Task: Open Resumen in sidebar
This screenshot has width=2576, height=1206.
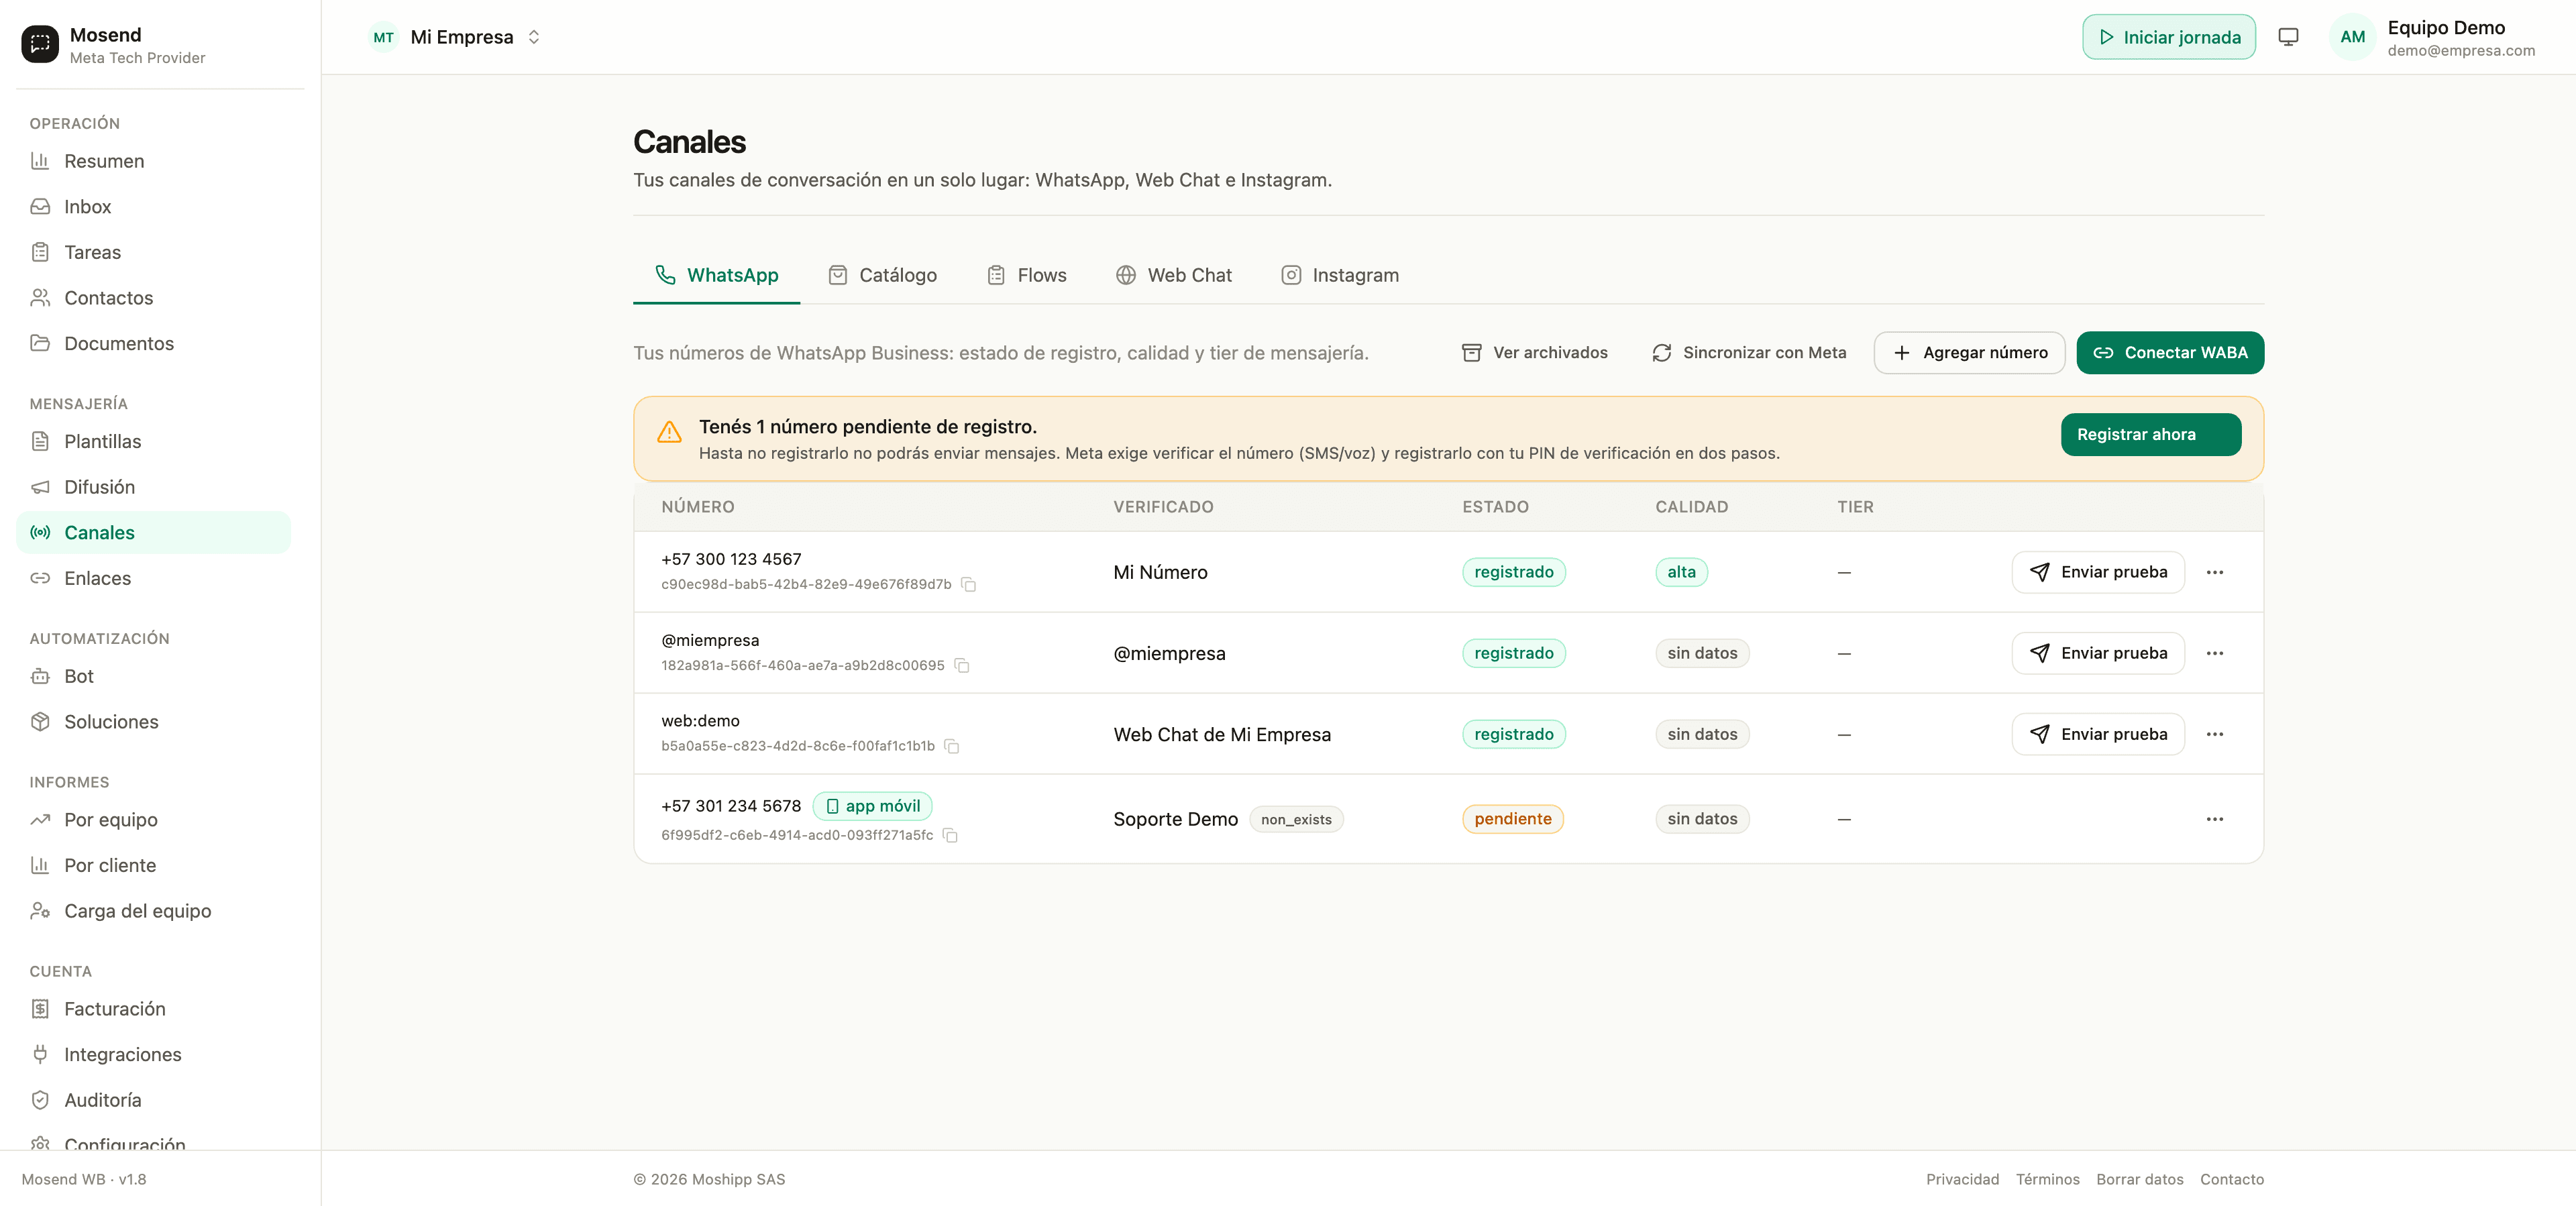Action: coord(153,161)
